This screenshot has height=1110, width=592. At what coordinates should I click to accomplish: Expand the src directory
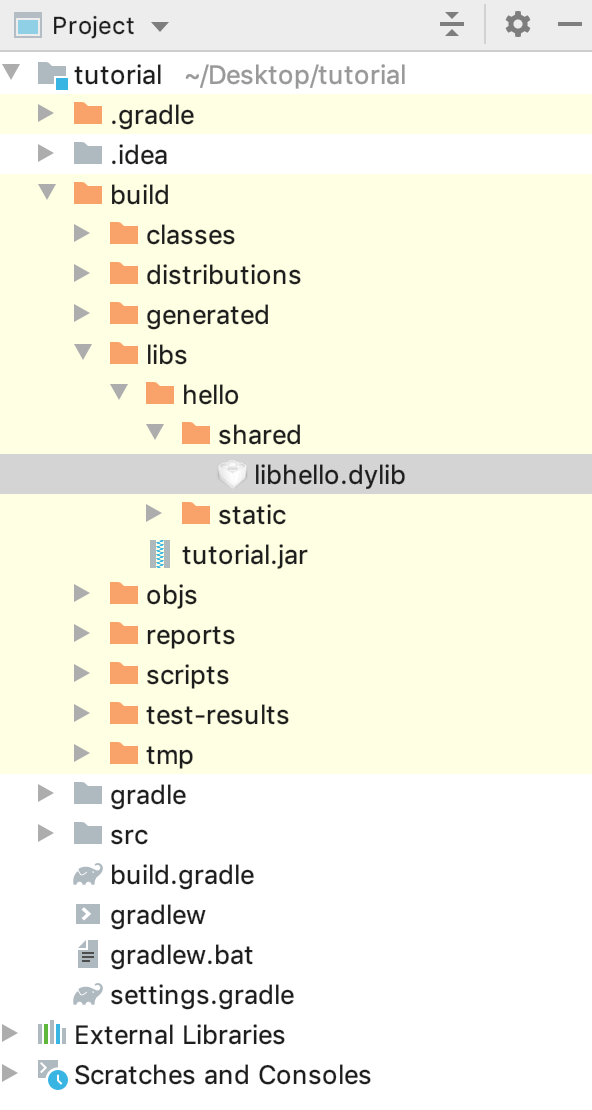46,834
